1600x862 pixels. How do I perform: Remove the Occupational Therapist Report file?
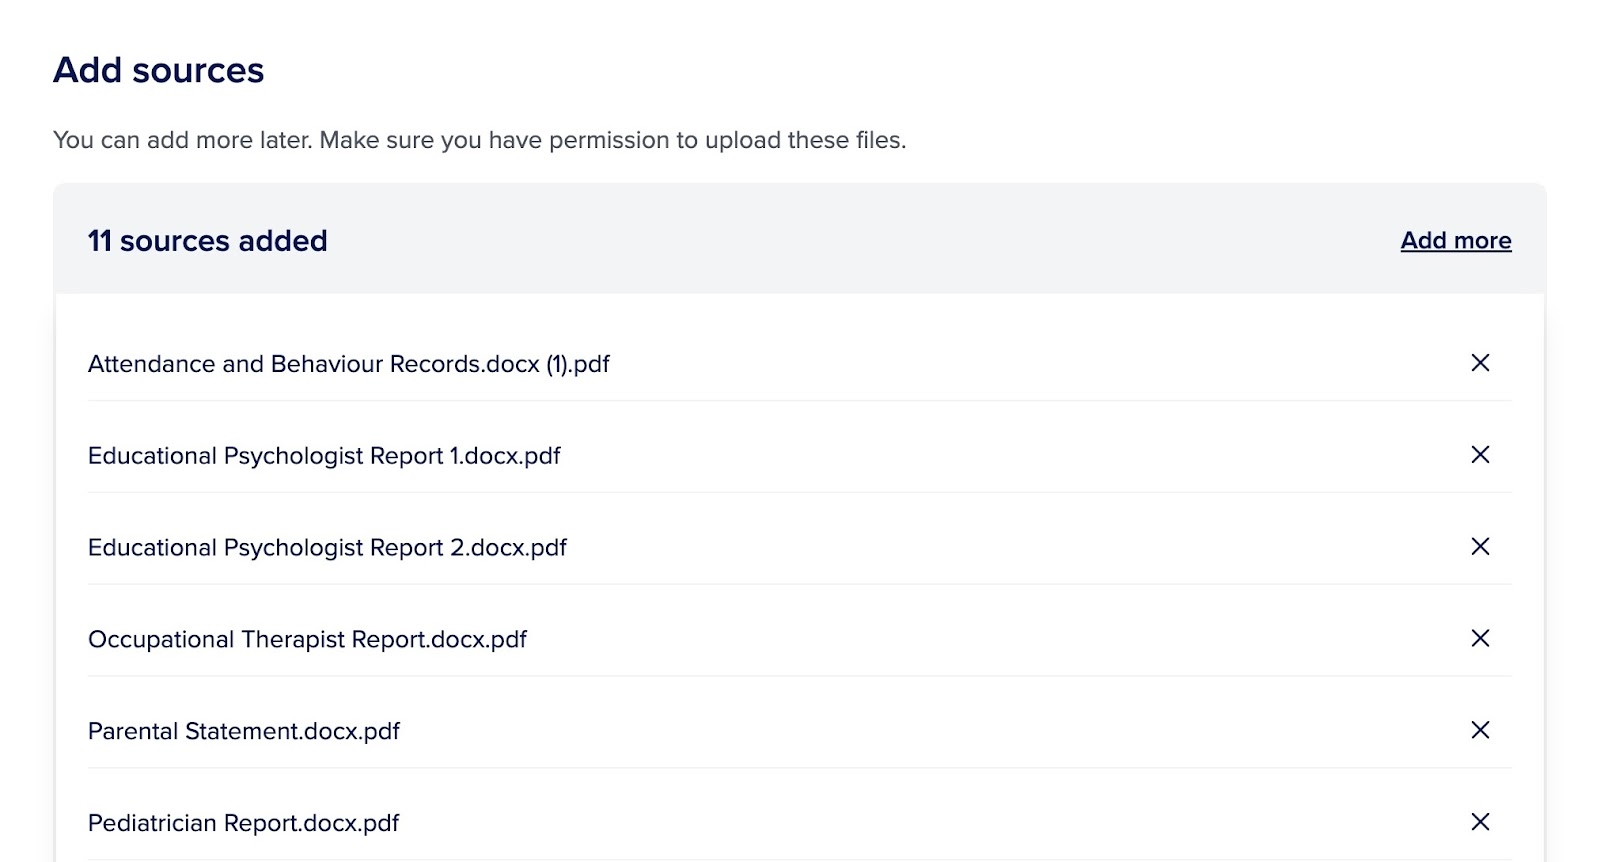coord(1480,639)
